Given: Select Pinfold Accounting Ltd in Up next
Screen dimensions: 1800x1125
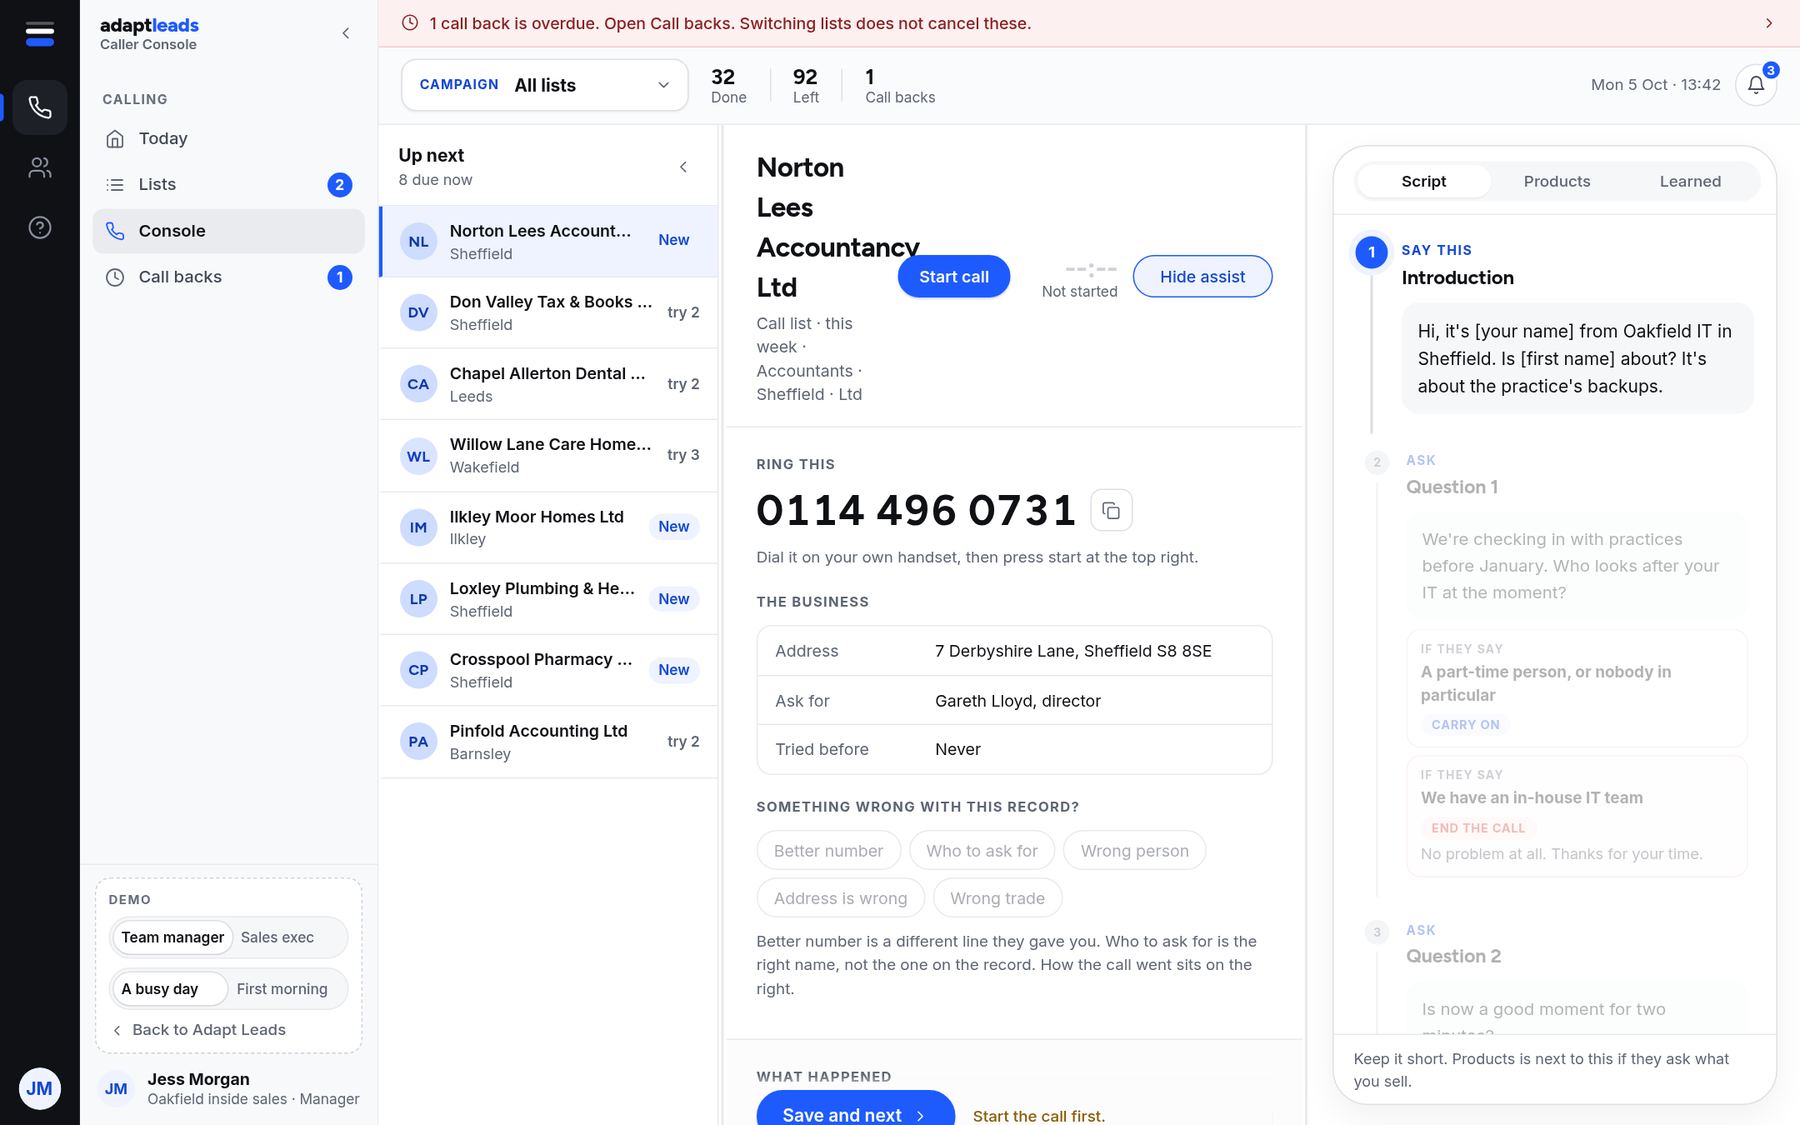Looking at the screenshot, I should click(x=549, y=742).
